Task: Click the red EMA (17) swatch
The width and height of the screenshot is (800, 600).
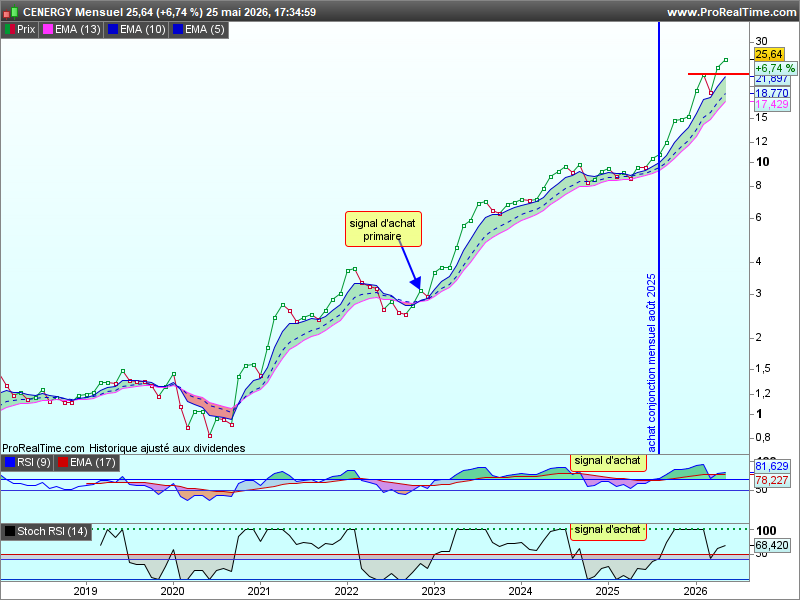Action: pyautogui.click(x=63, y=462)
